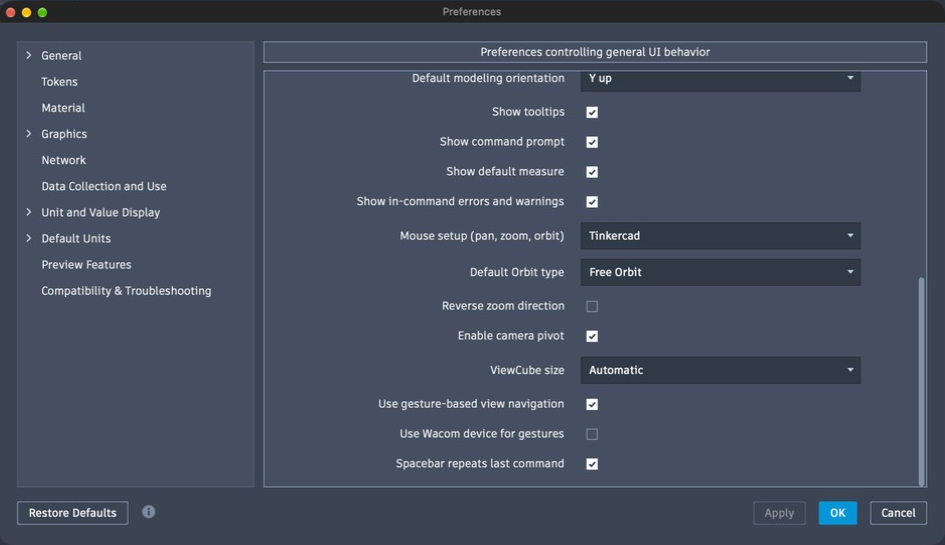Select Default Units in sidebar
This screenshot has width=945, height=545.
tap(76, 238)
